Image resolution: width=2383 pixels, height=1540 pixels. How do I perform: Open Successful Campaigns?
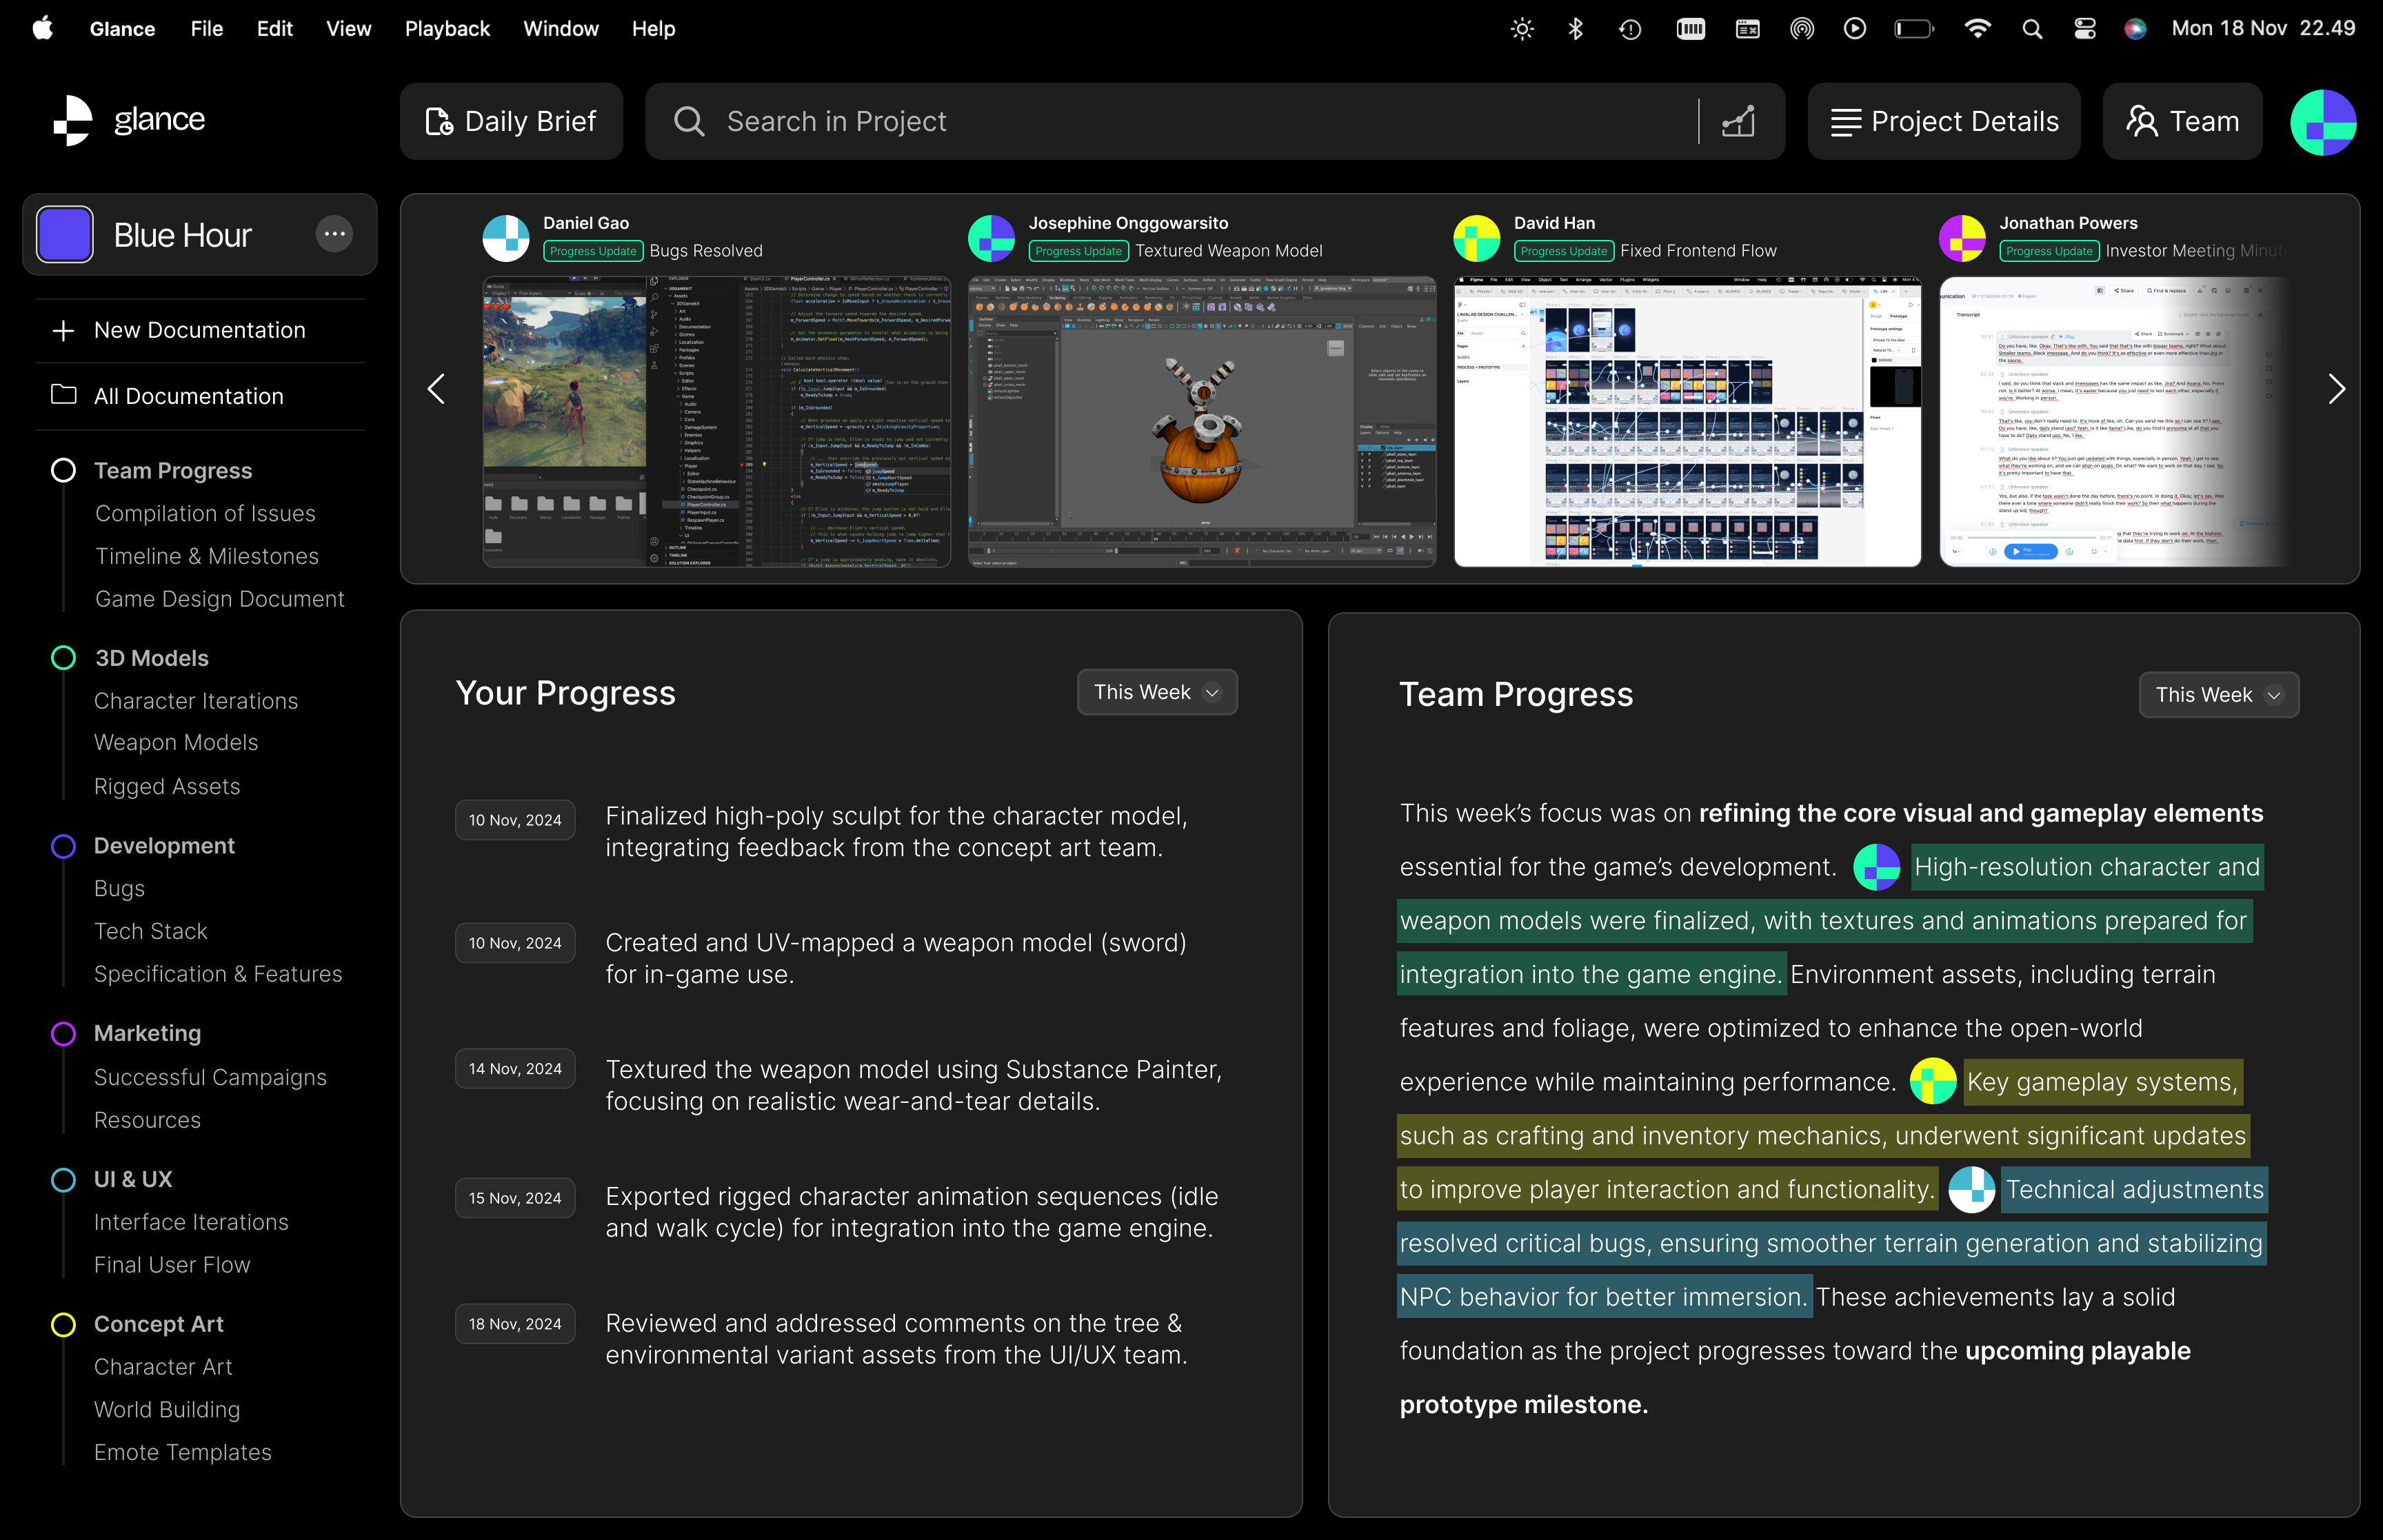210,1077
